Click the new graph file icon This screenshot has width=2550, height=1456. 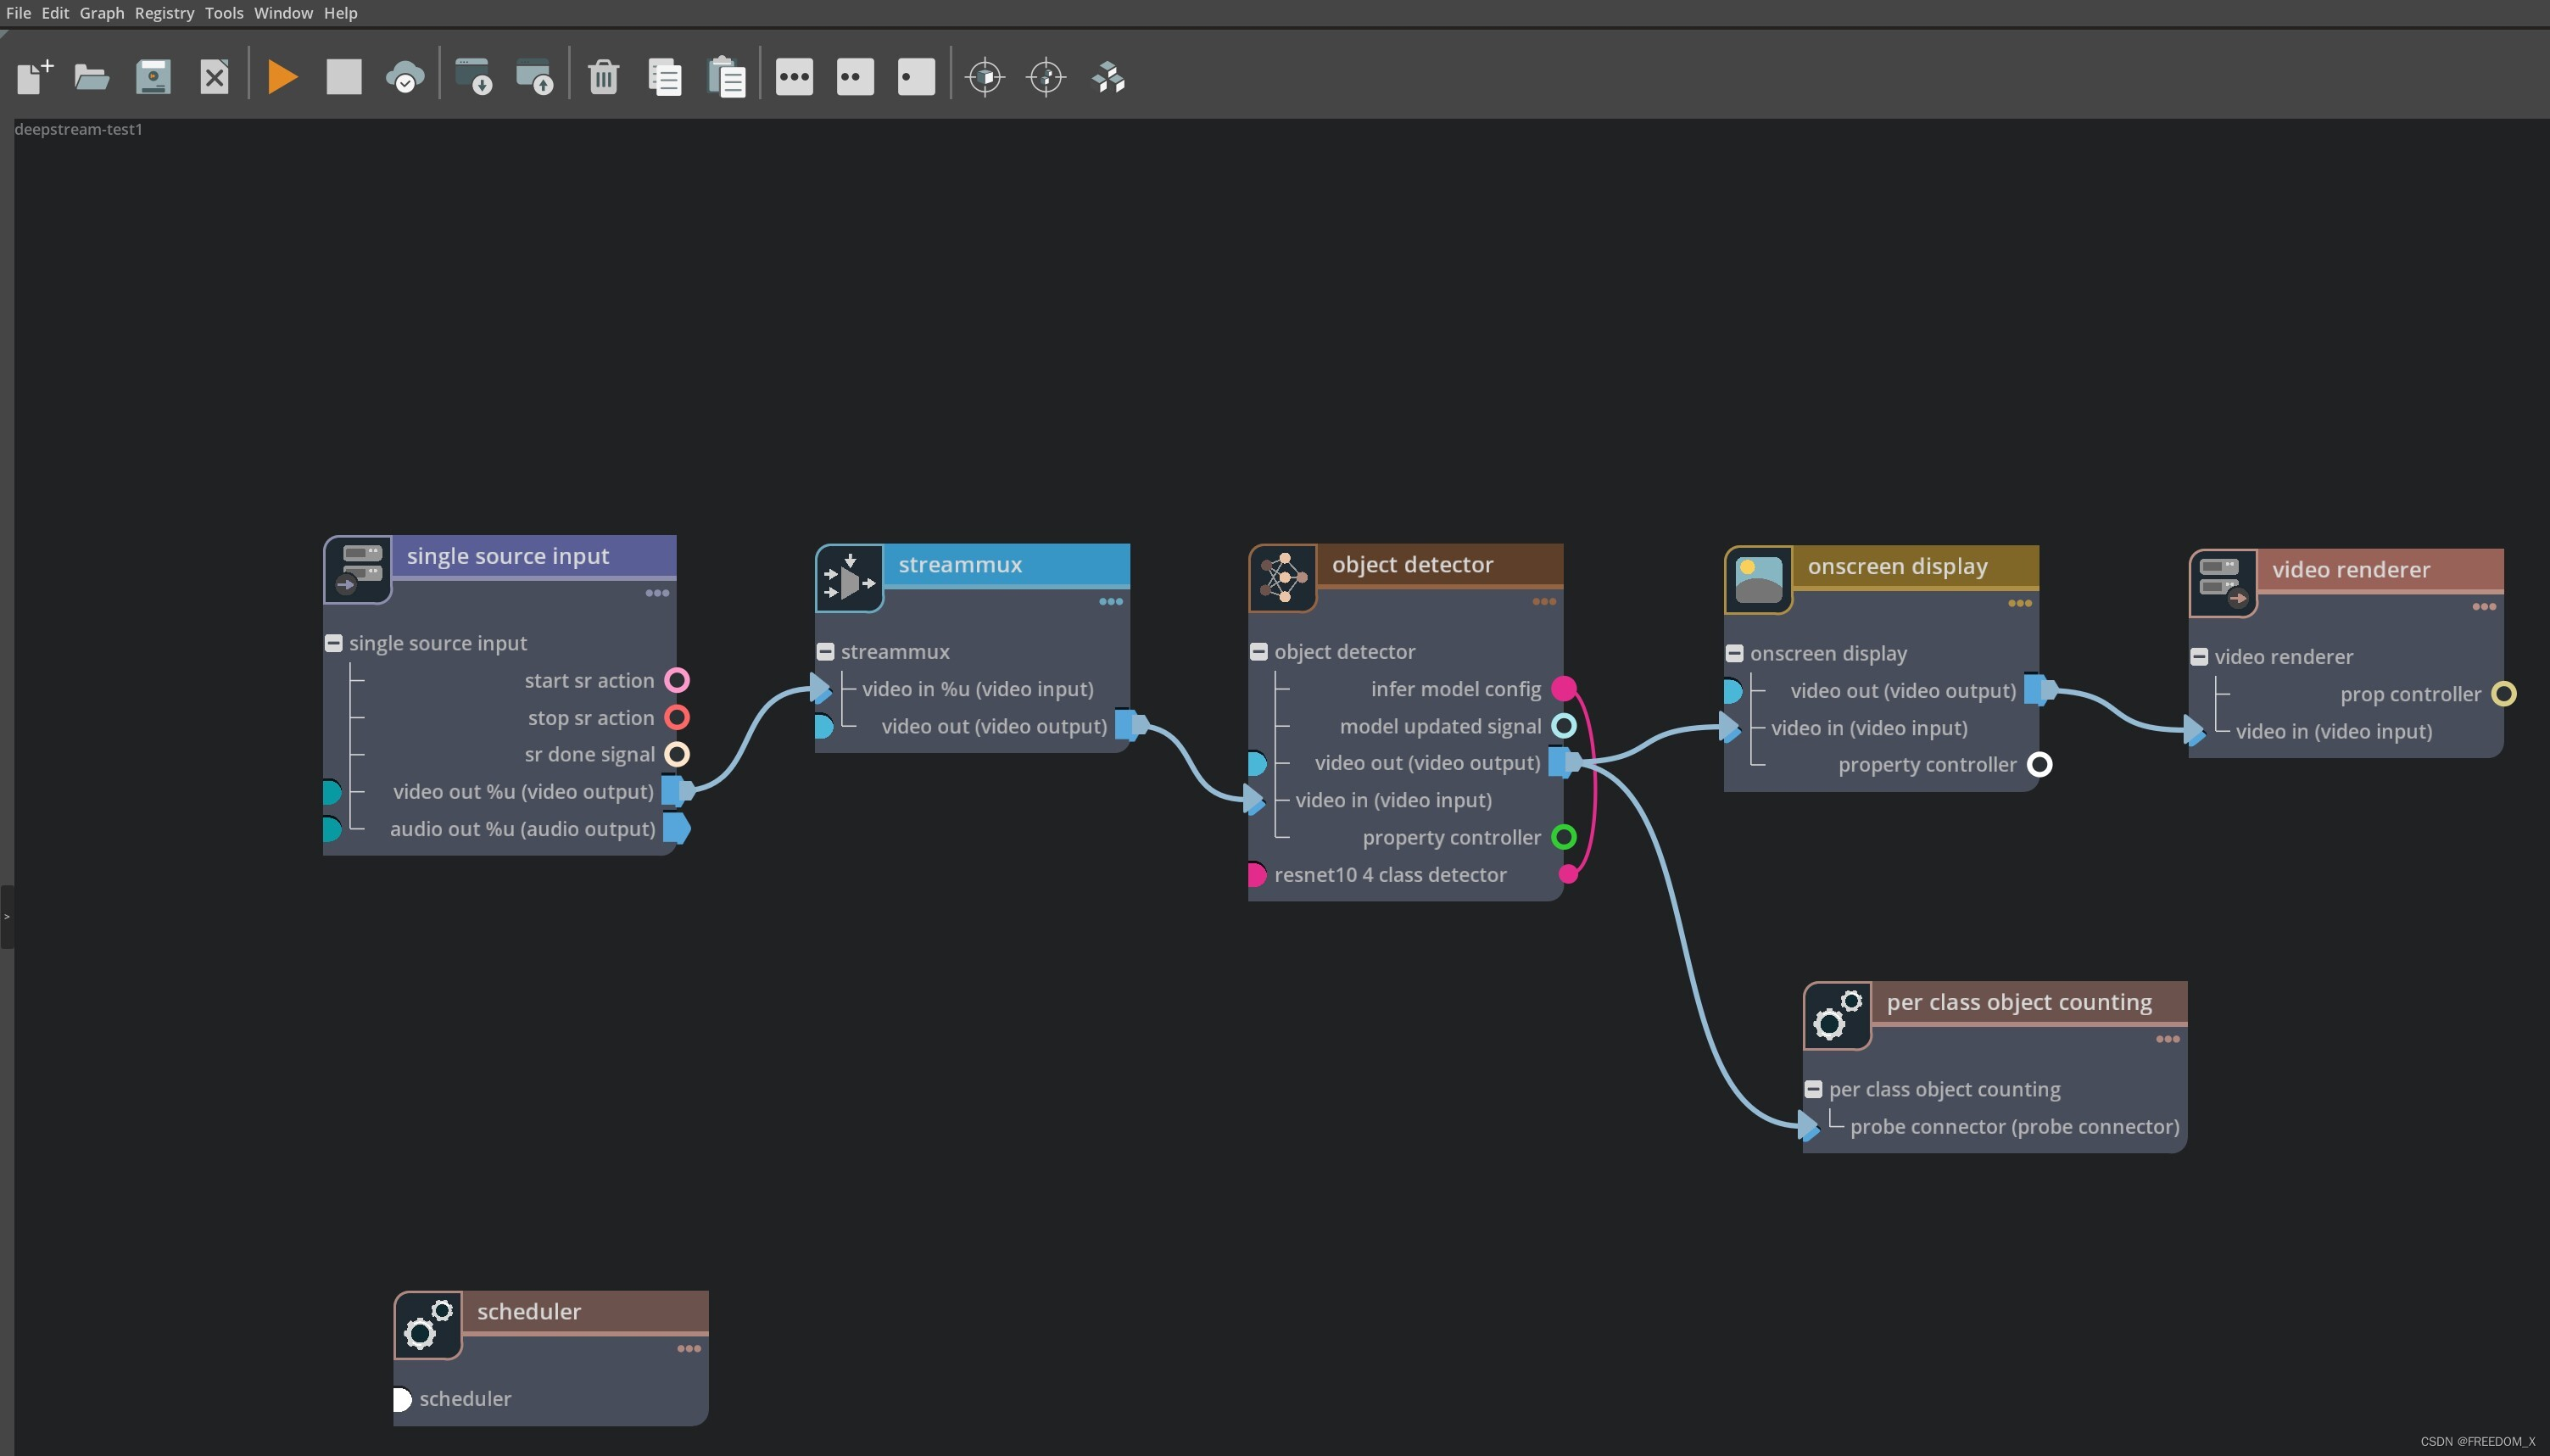pyautogui.click(x=34, y=77)
